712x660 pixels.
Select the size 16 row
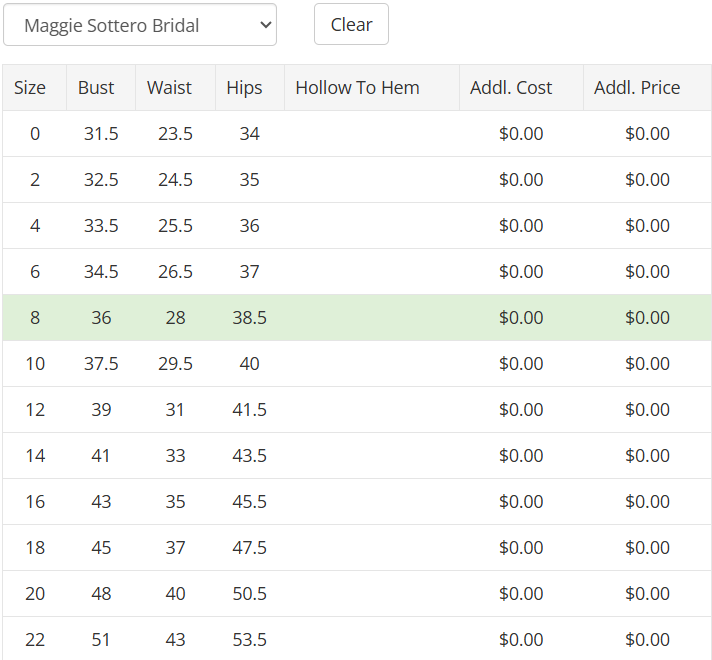click(x=35, y=502)
